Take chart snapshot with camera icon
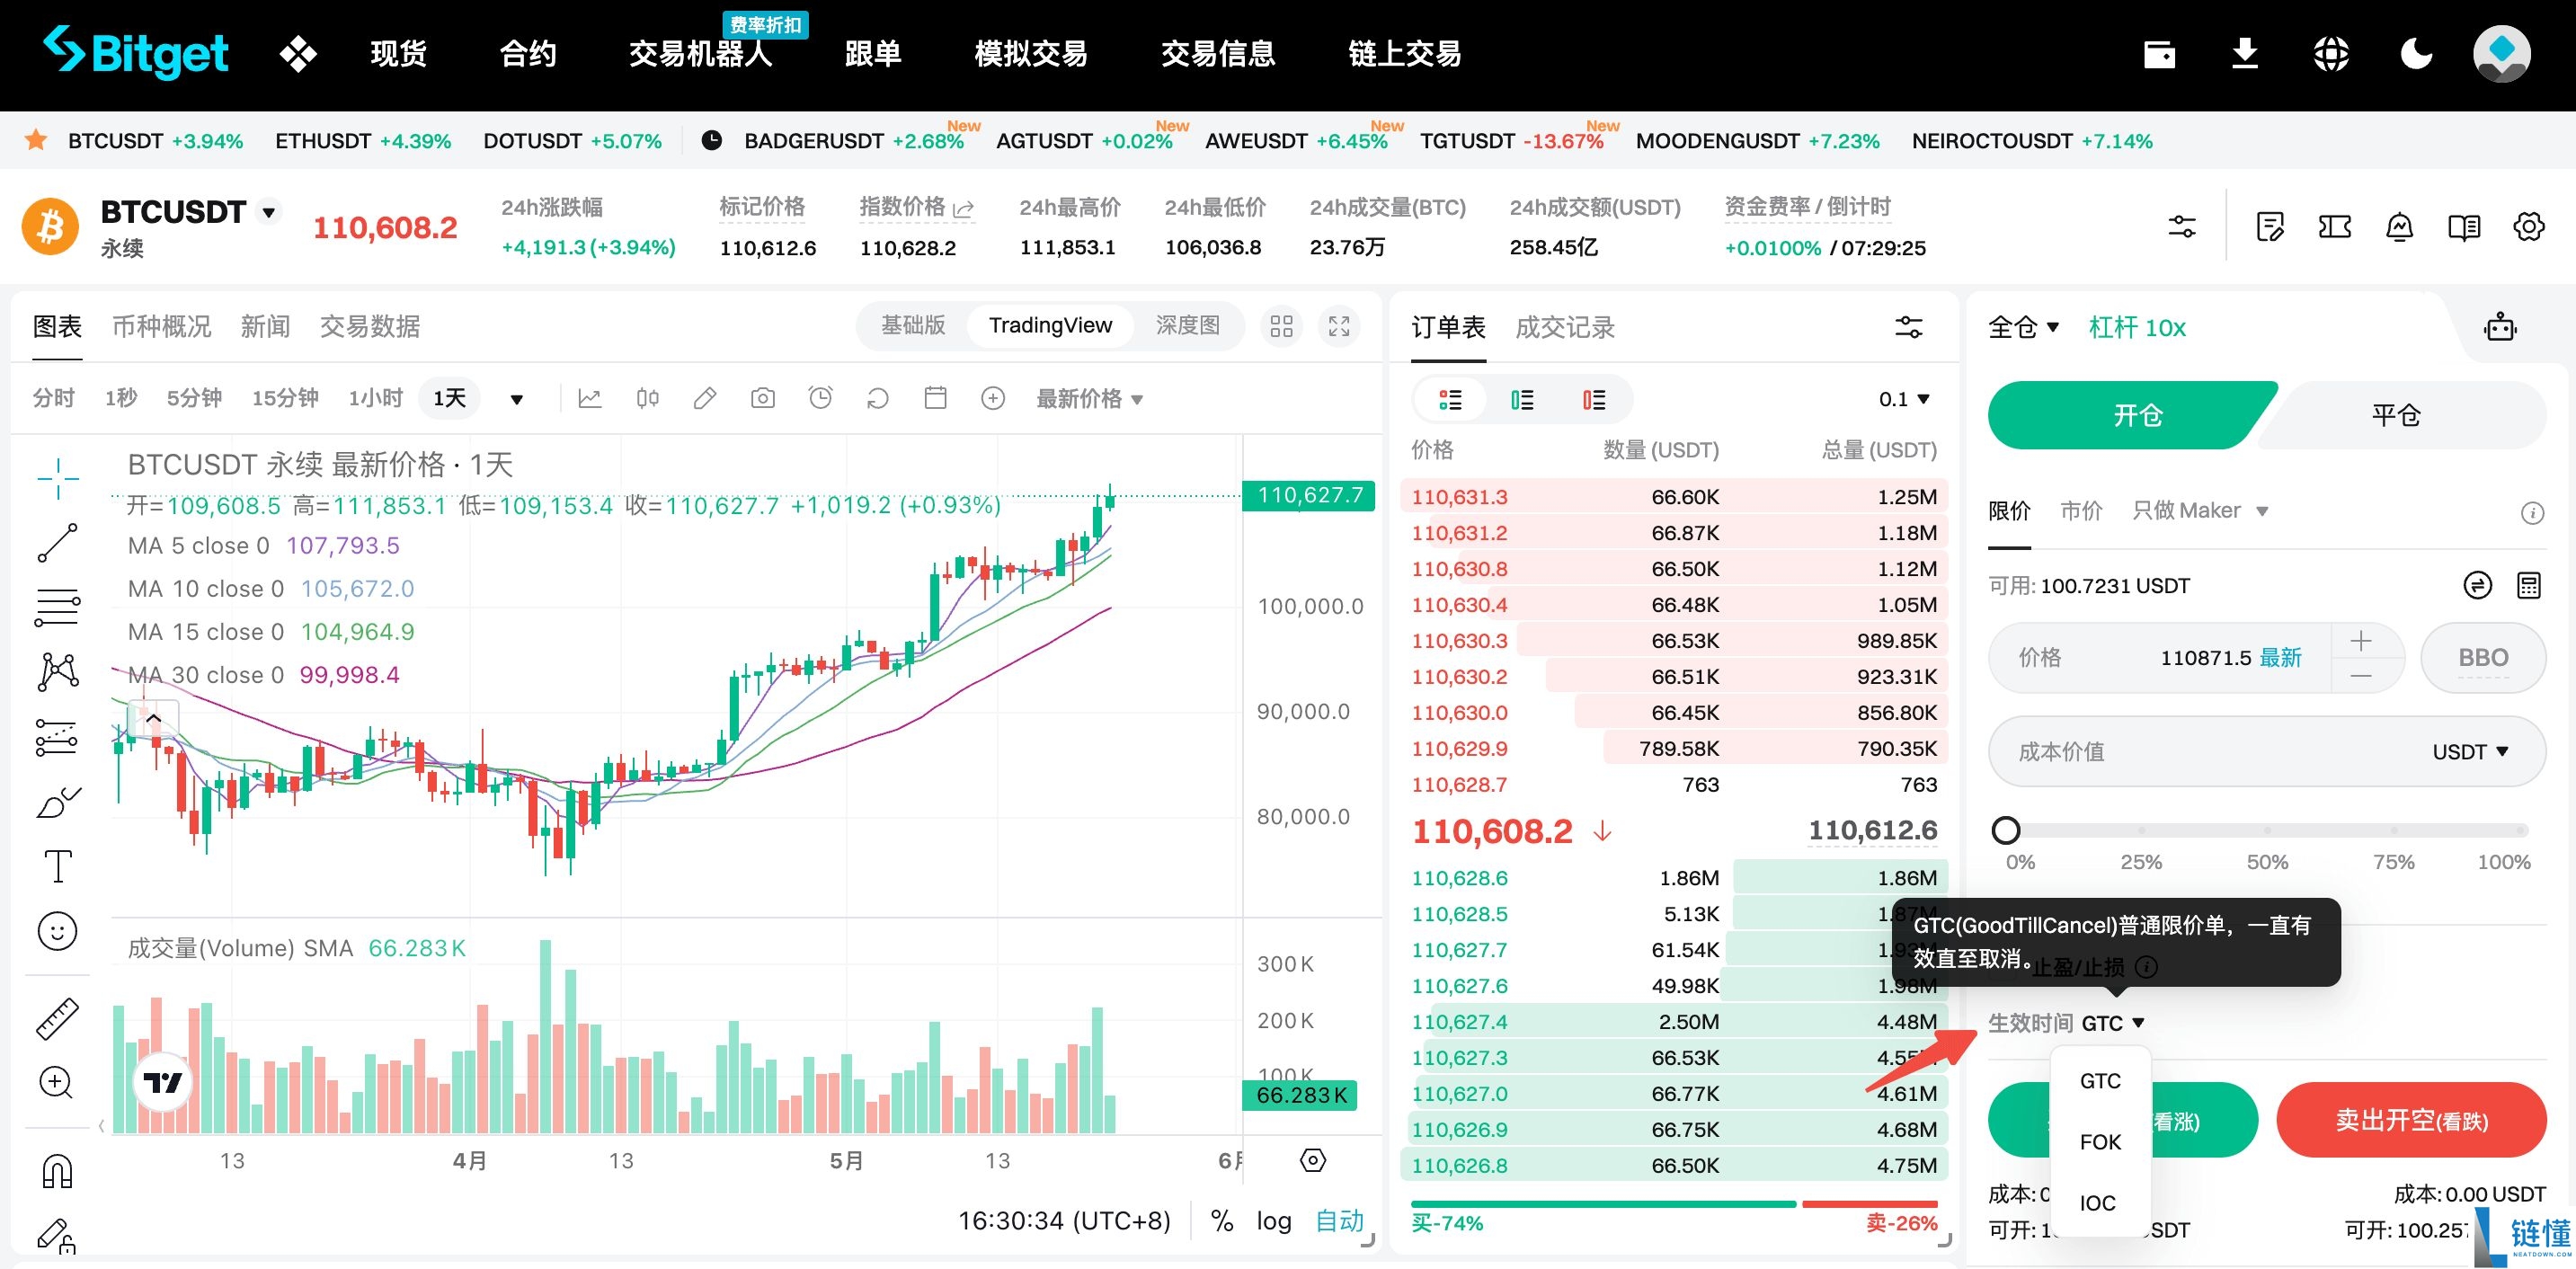The height and width of the screenshot is (1269, 2576). pos(762,398)
